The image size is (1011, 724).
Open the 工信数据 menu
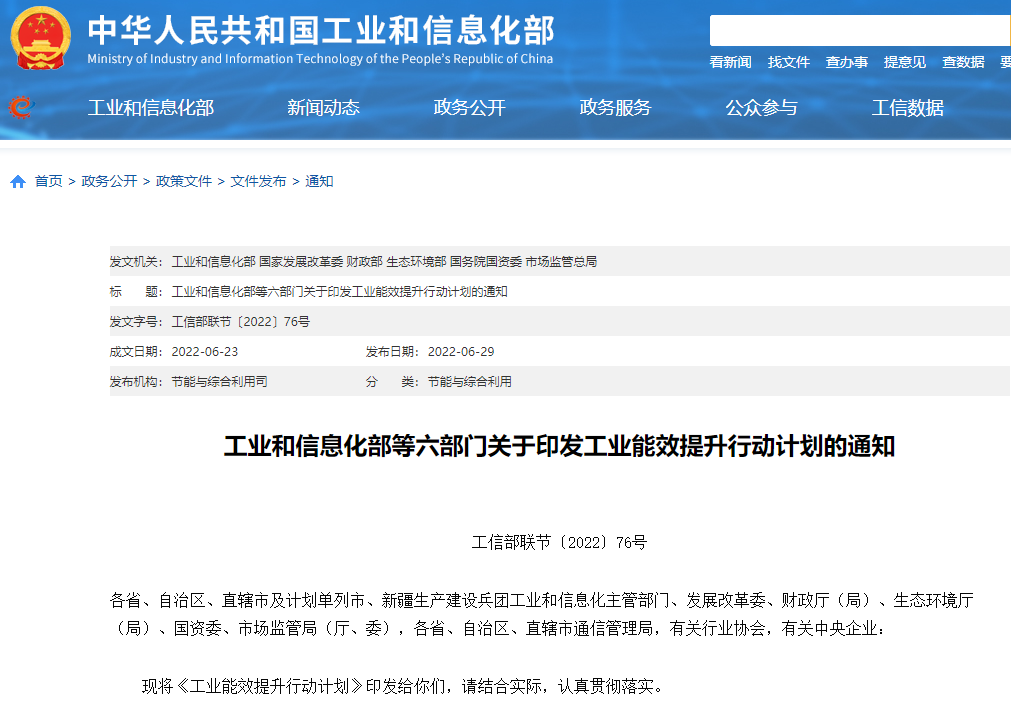coord(907,108)
